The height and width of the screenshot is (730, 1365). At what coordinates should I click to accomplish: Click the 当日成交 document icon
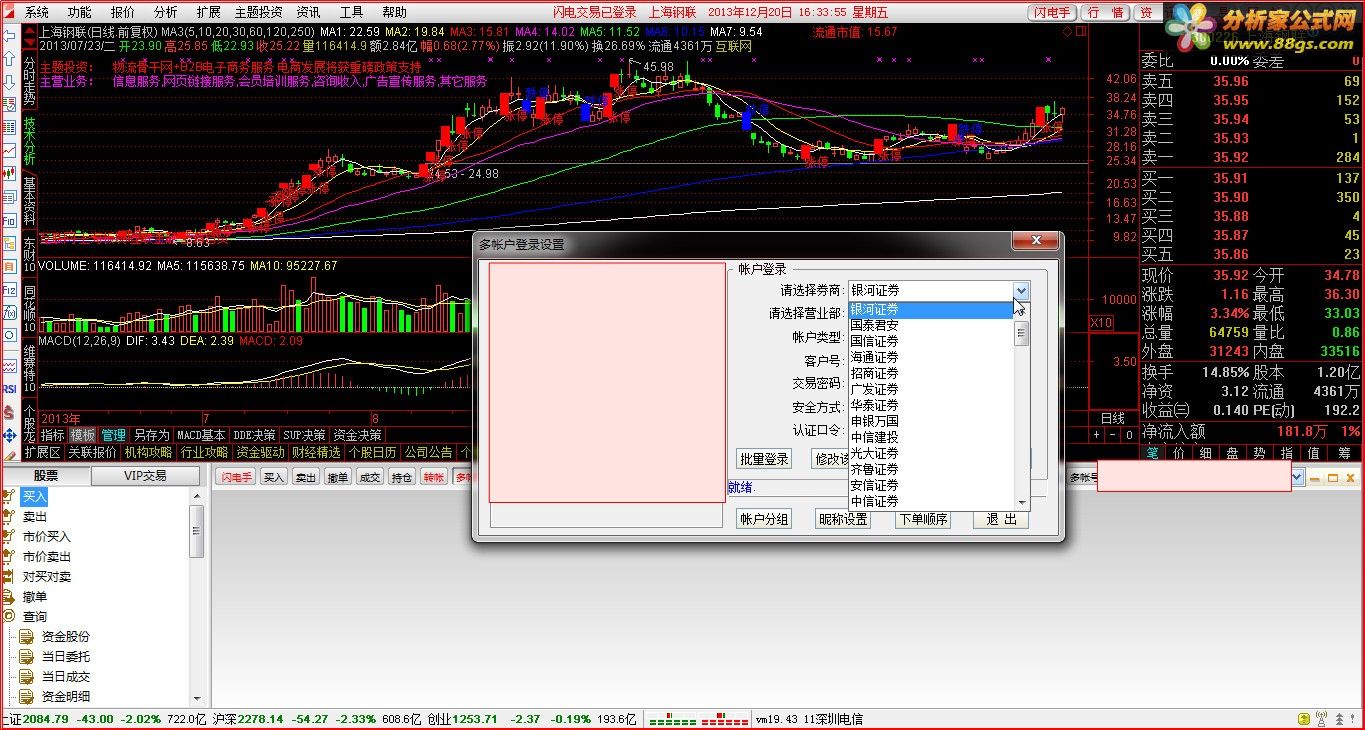(27, 676)
